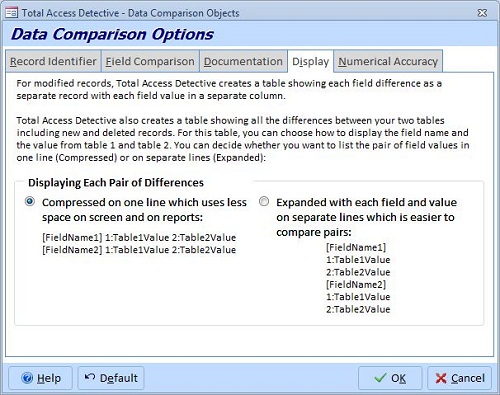Click the Help button
500x395 pixels.
pos(40,378)
